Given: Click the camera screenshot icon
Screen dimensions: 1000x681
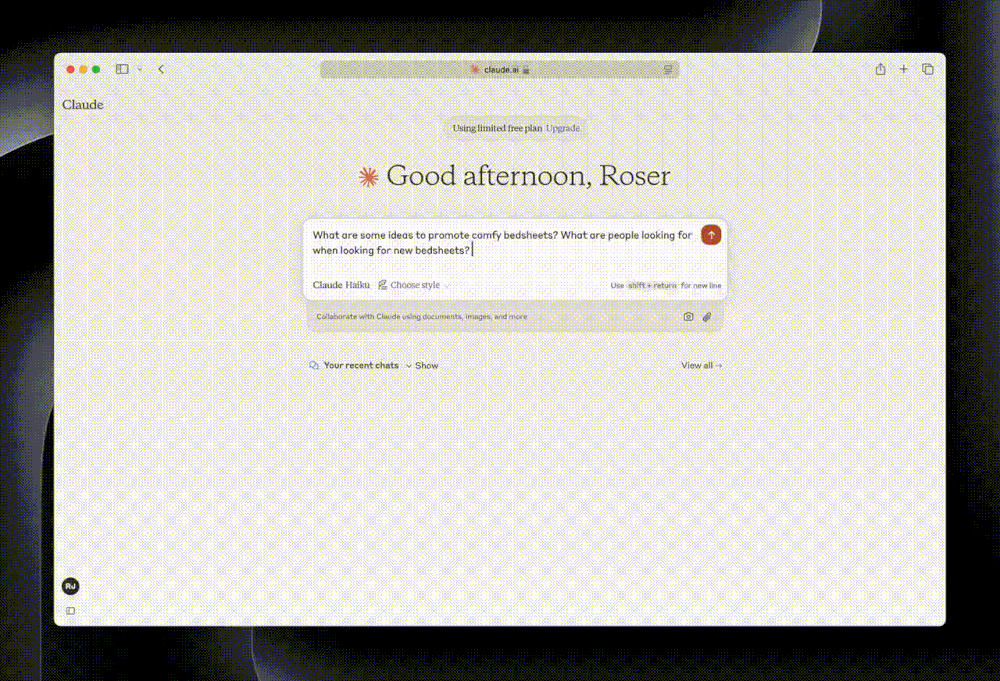Looking at the screenshot, I should point(688,316).
